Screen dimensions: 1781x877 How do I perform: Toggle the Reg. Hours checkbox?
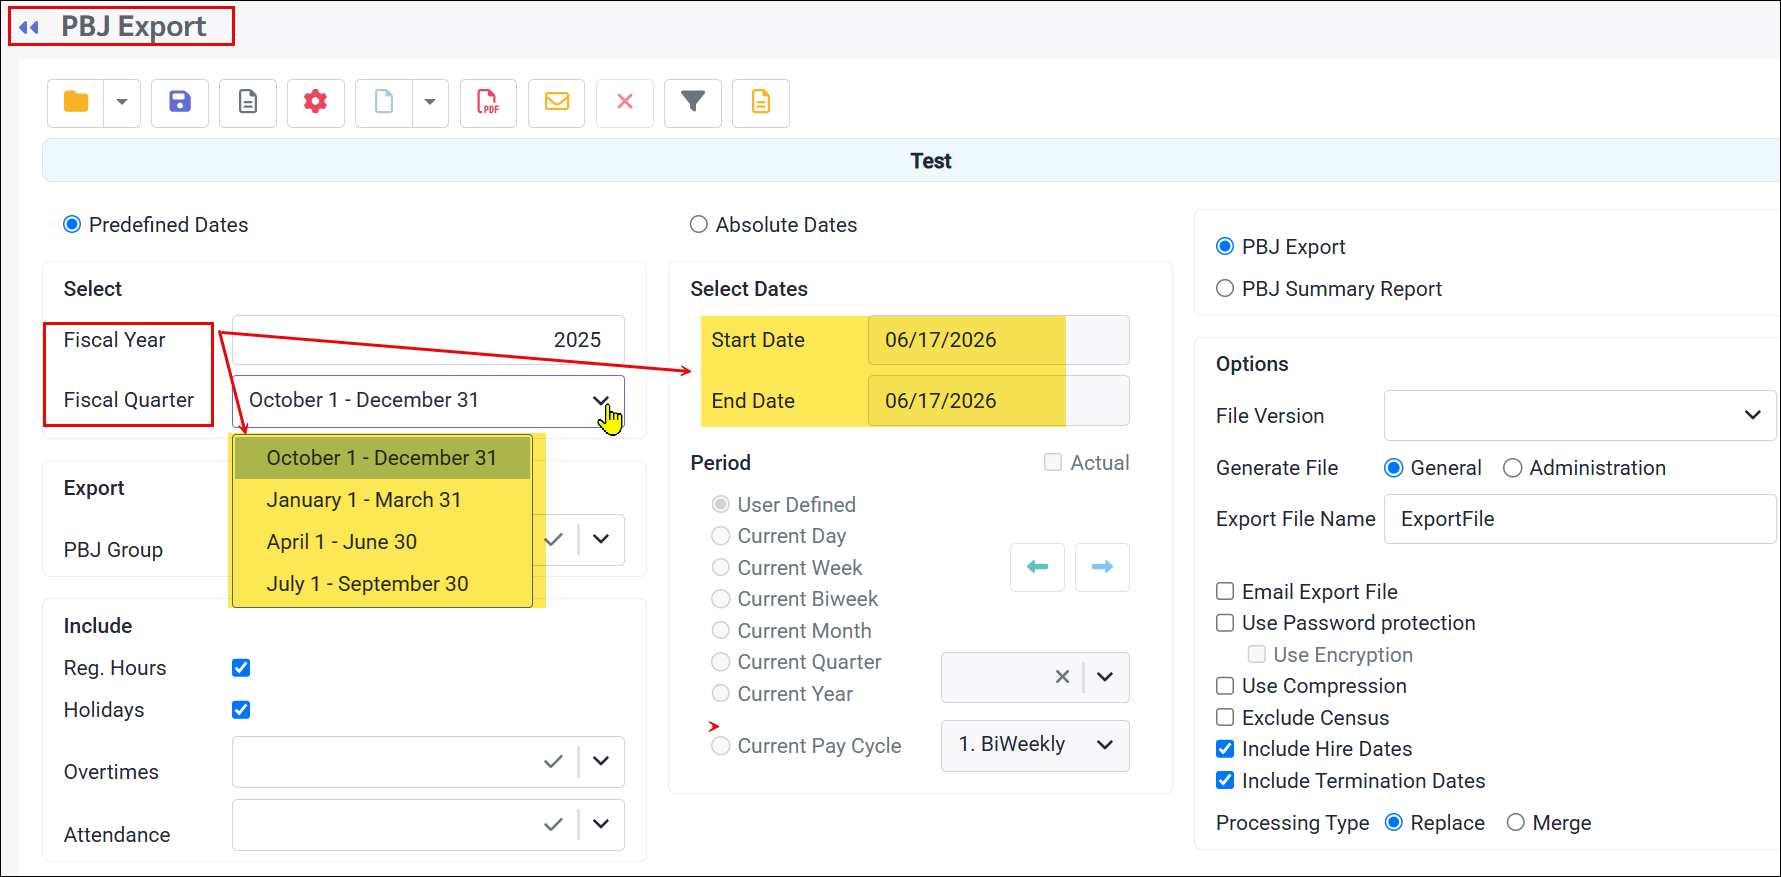241,668
